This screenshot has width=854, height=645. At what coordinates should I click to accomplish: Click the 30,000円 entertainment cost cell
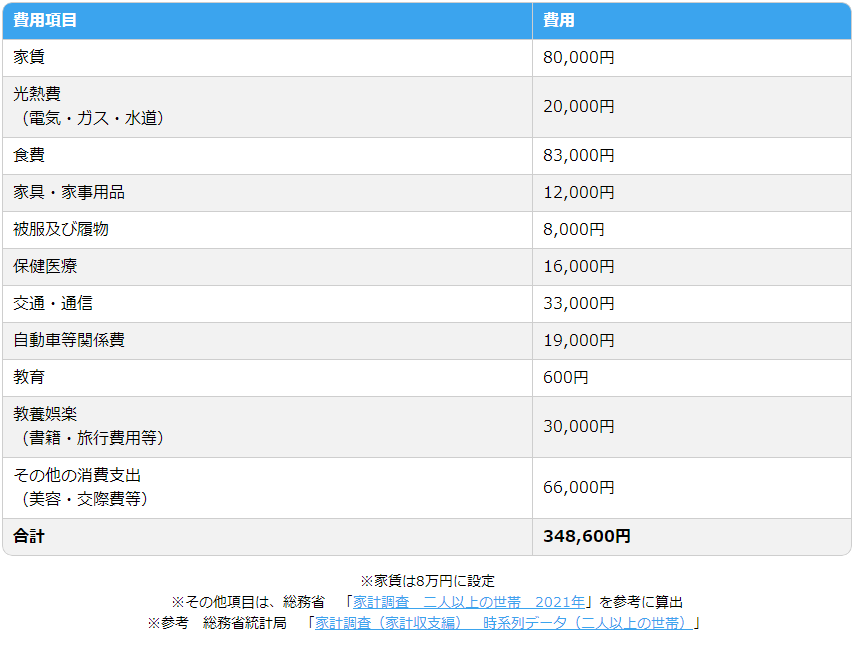tap(578, 426)
